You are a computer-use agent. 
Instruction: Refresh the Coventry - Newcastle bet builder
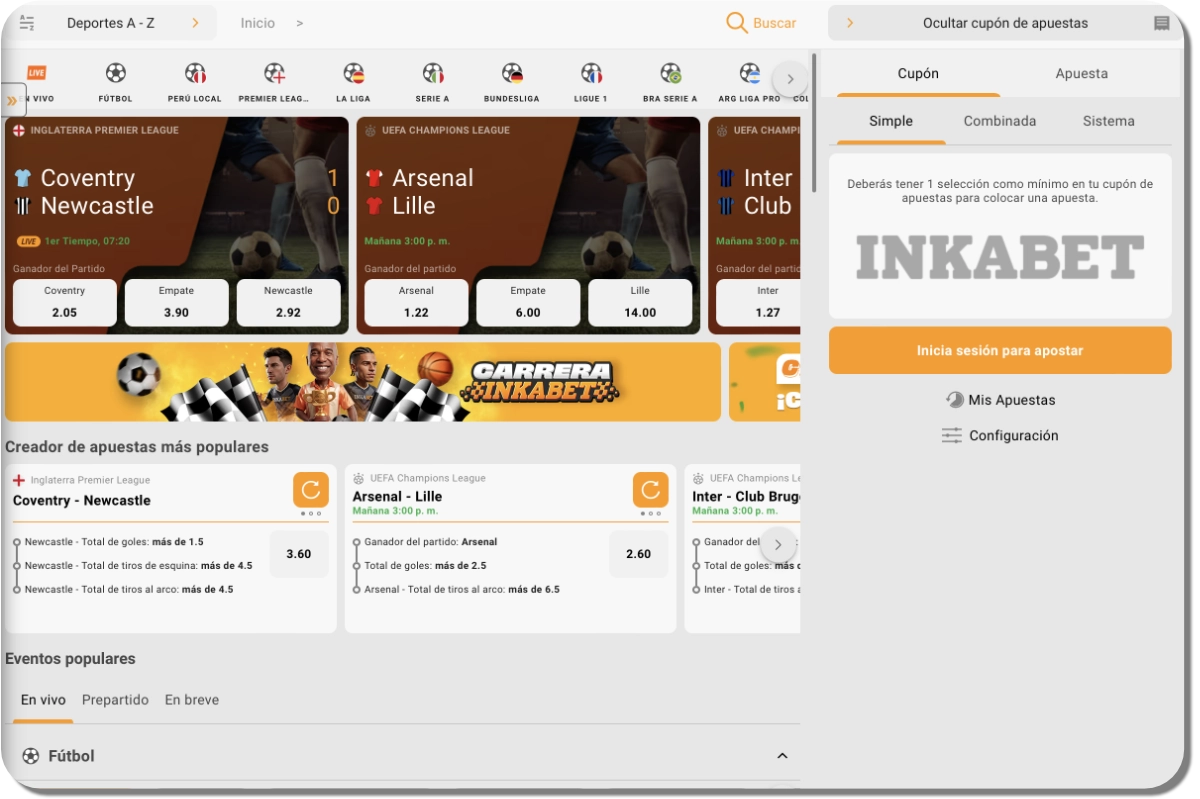tap(311, 490)
